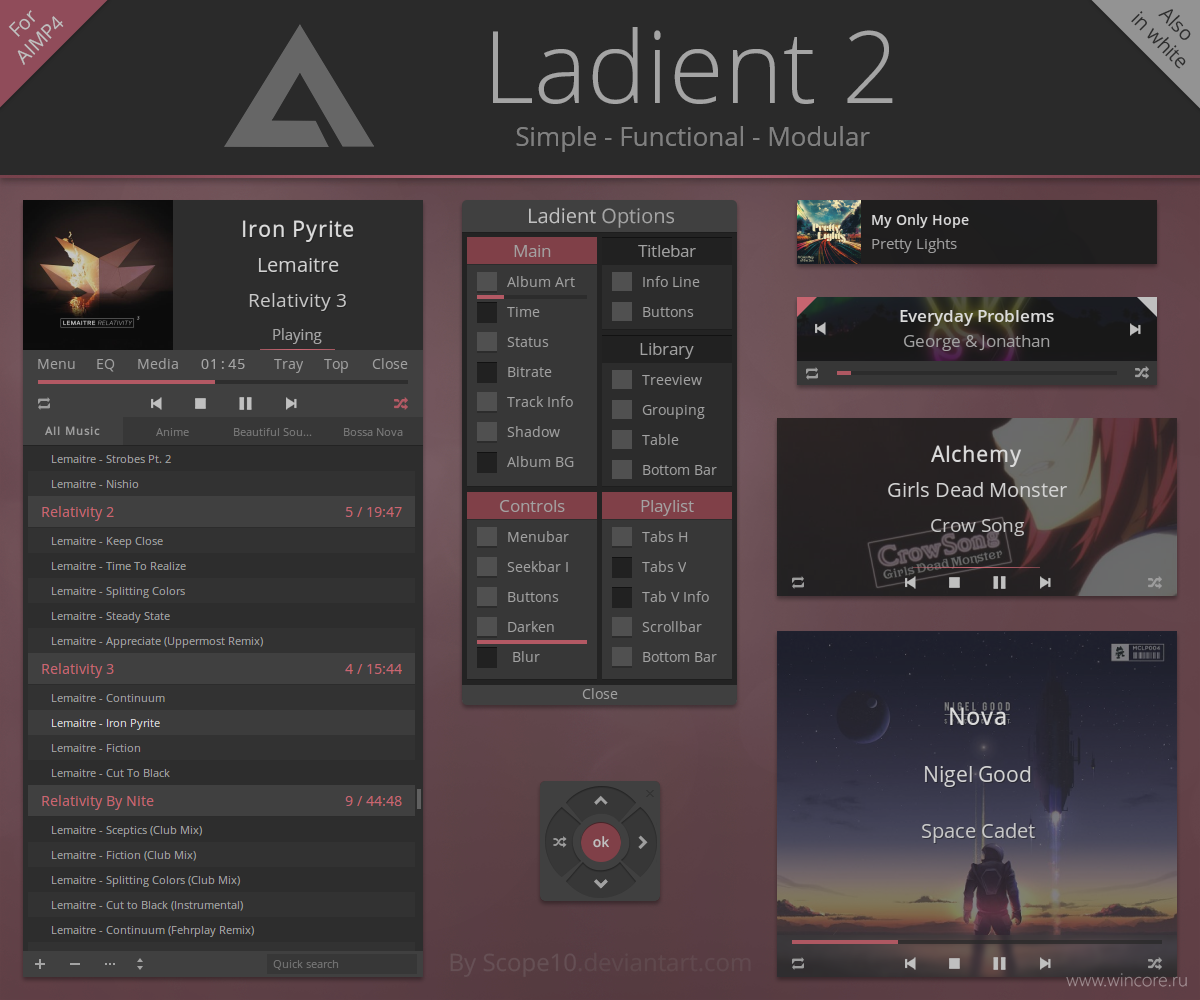
Task: Toggle repeat in the Alchemy widget
Action: click(798, 582)
